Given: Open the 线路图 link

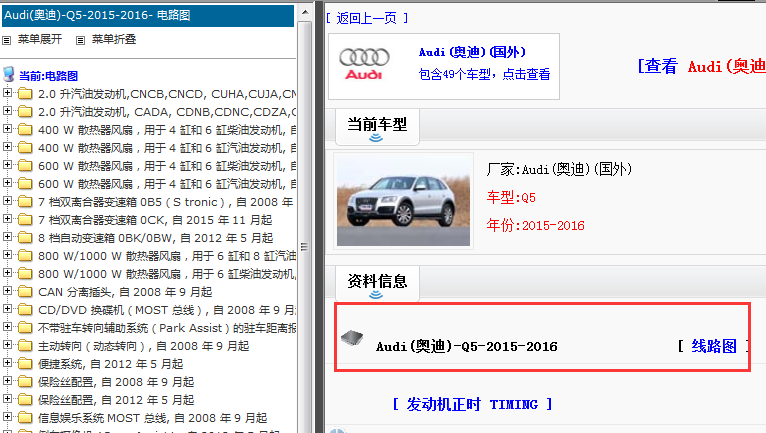Looking at the screenshot, I should tap(714, 346).
